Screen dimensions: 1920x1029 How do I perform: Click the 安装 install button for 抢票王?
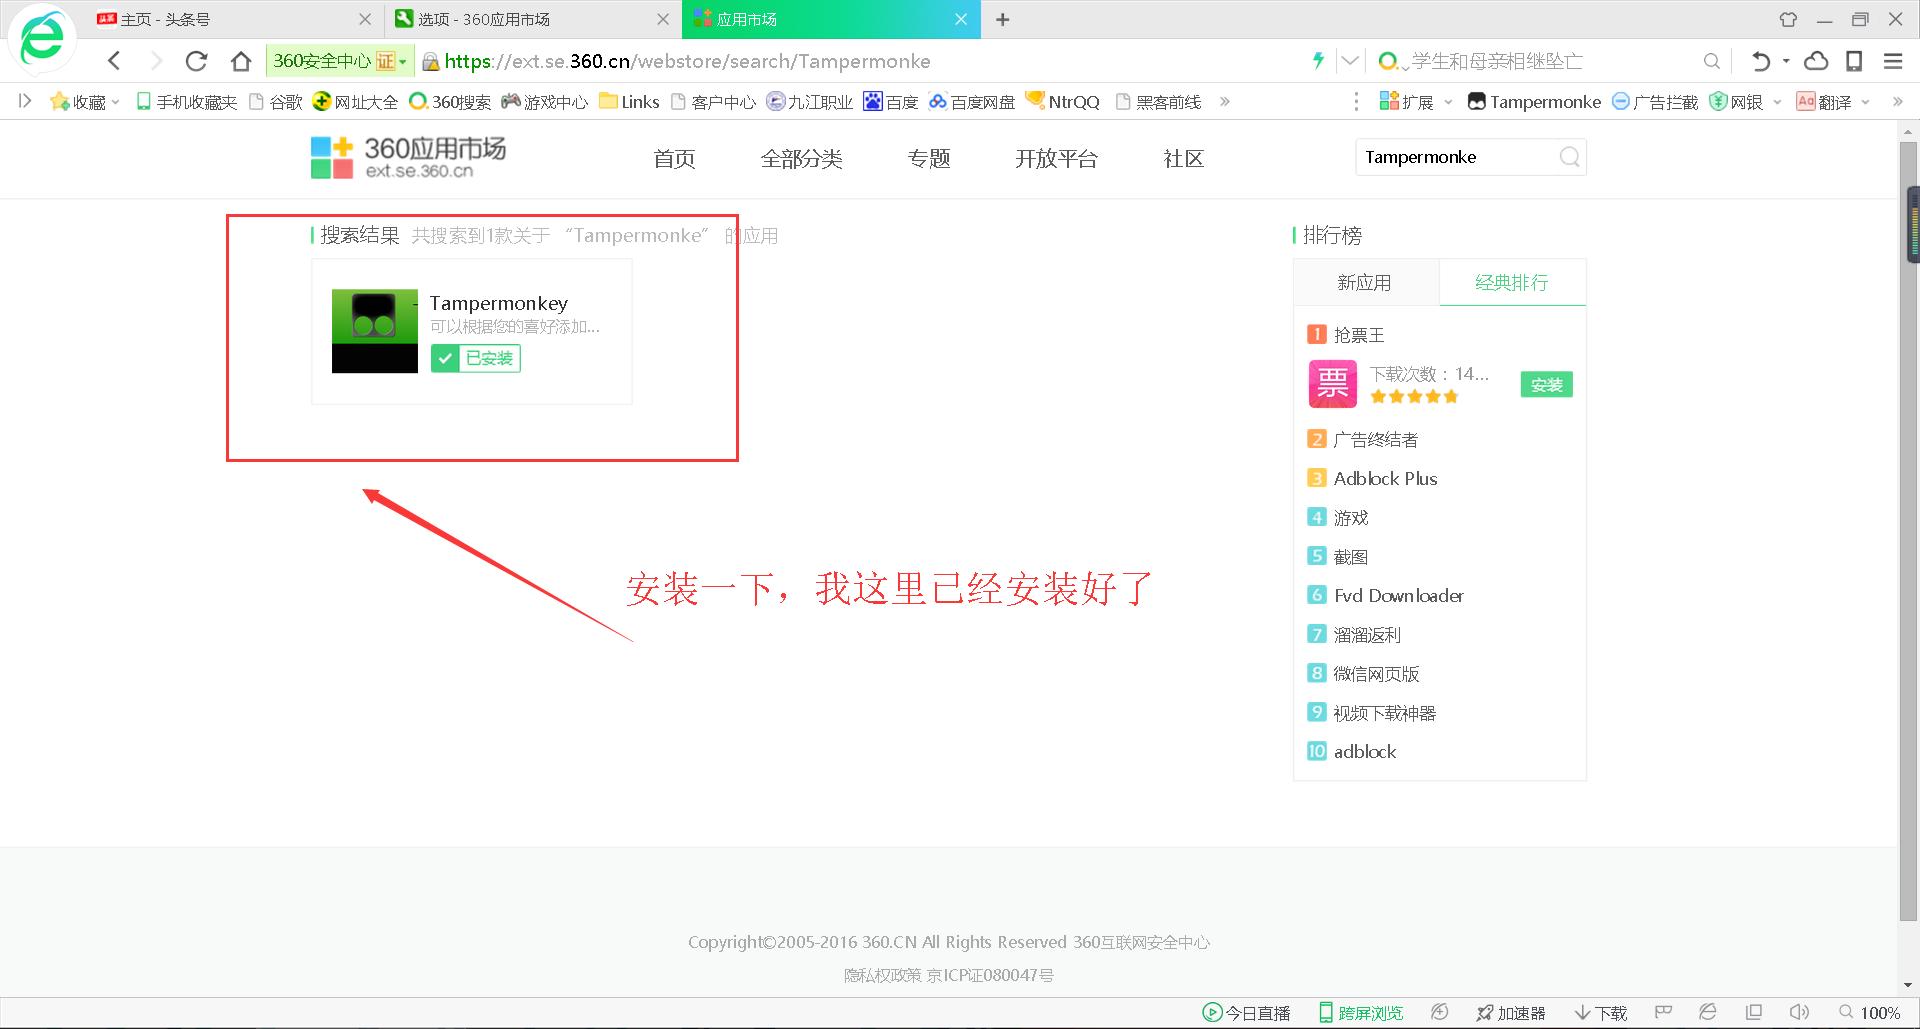coord(1545,384)
